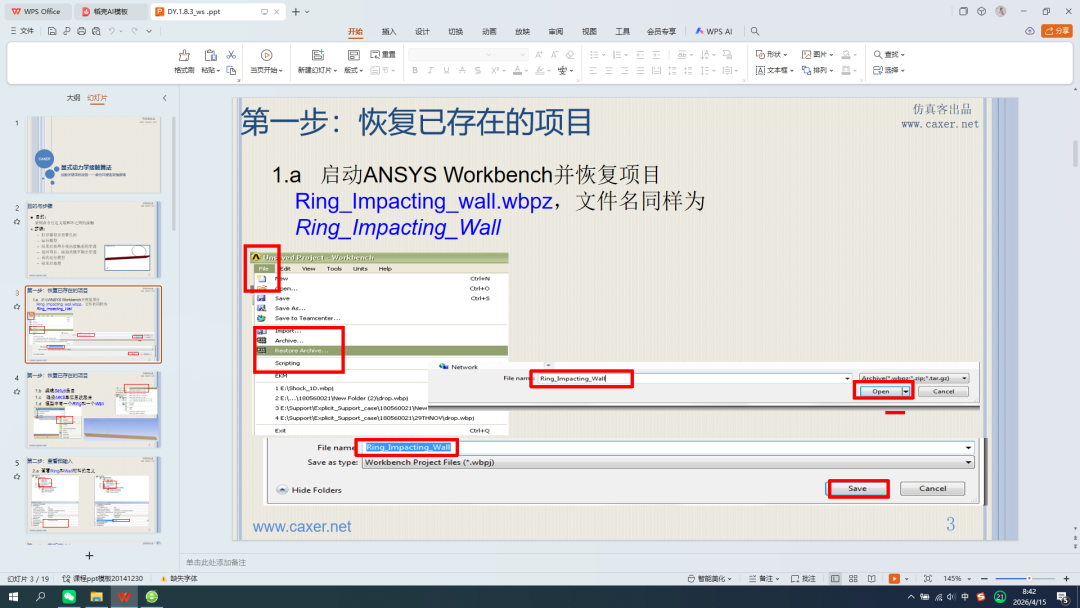Click the Search magnifier in ribbon tab bar
This screenshot has height=608, width=1080.
point(755,31)
